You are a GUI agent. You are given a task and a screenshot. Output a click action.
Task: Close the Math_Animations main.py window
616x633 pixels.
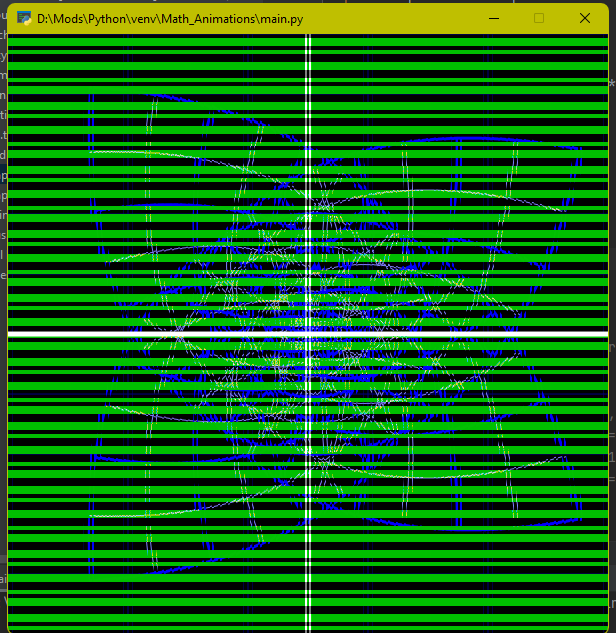585,18
